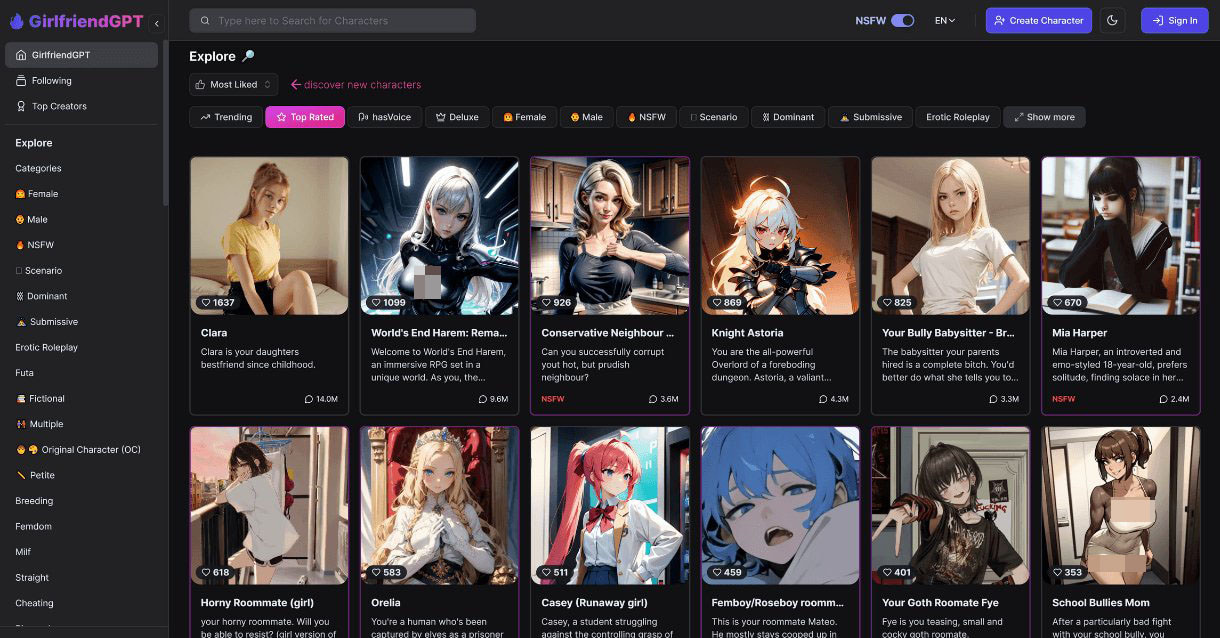
Task: Switch to the Trending tab
Action: point(226,117)
